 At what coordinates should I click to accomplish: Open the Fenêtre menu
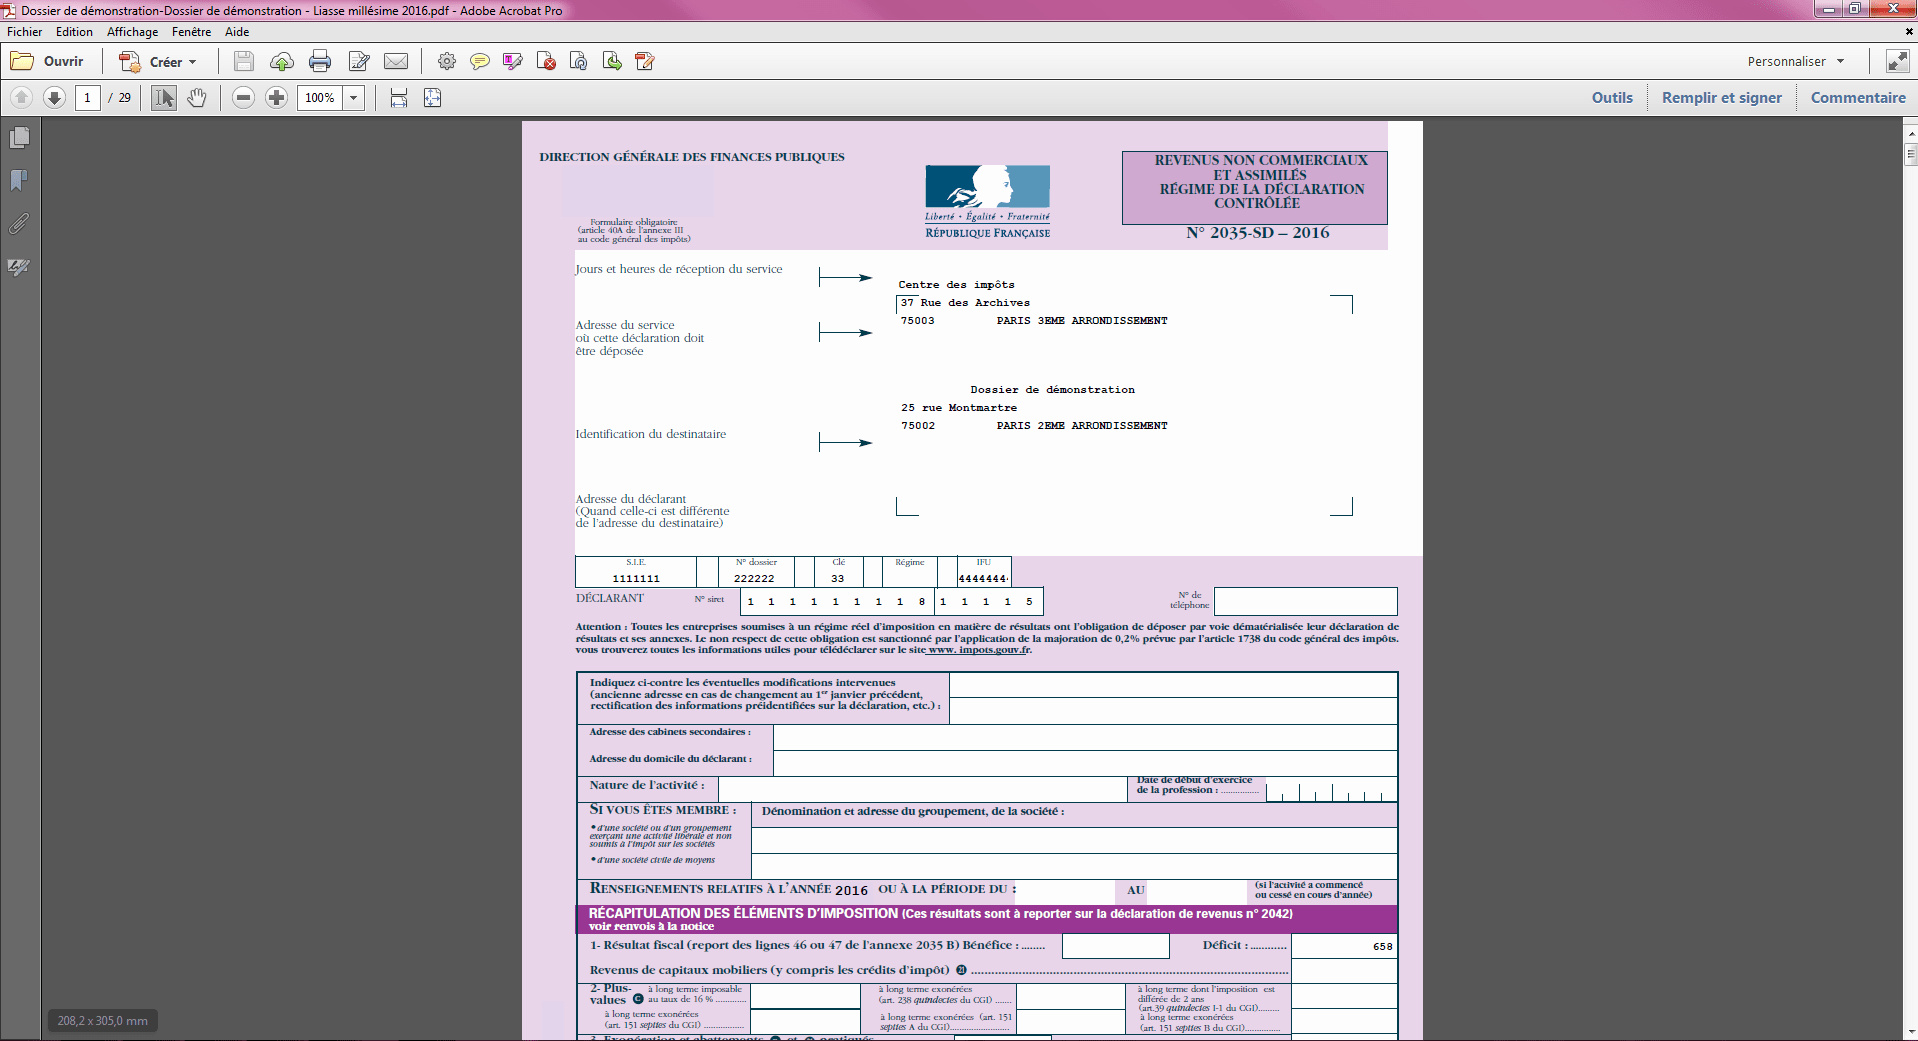[191, 32]
